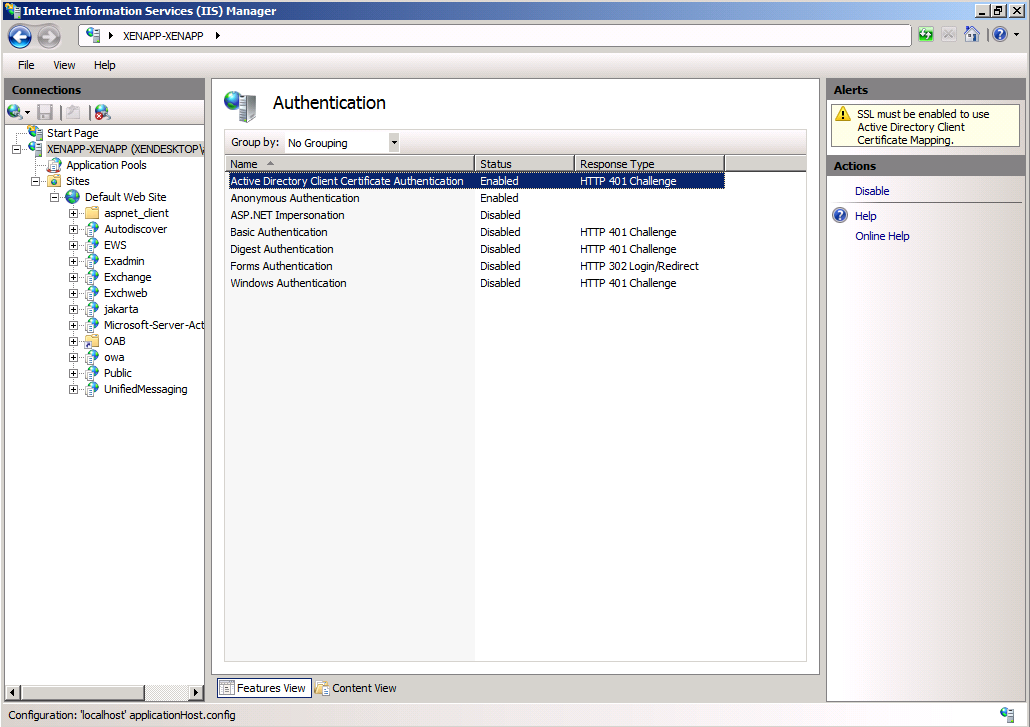
Task: Expand the jakarta tree node
Action: (74, 309)
